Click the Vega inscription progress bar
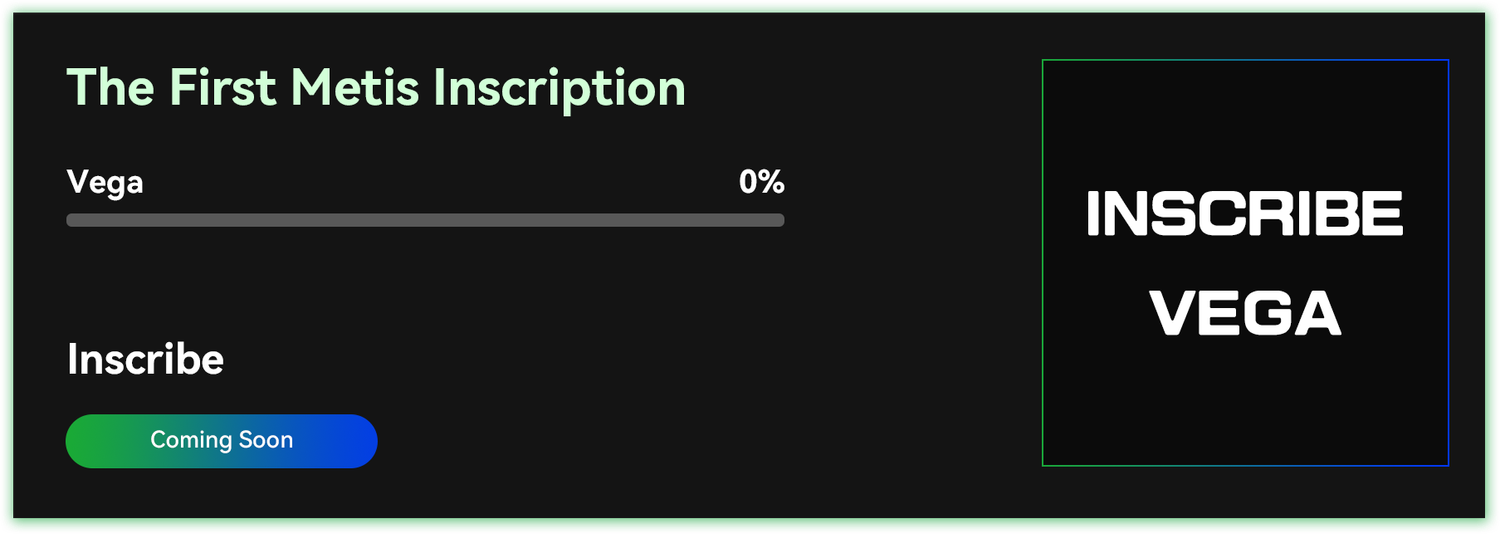 click(425, 220)
